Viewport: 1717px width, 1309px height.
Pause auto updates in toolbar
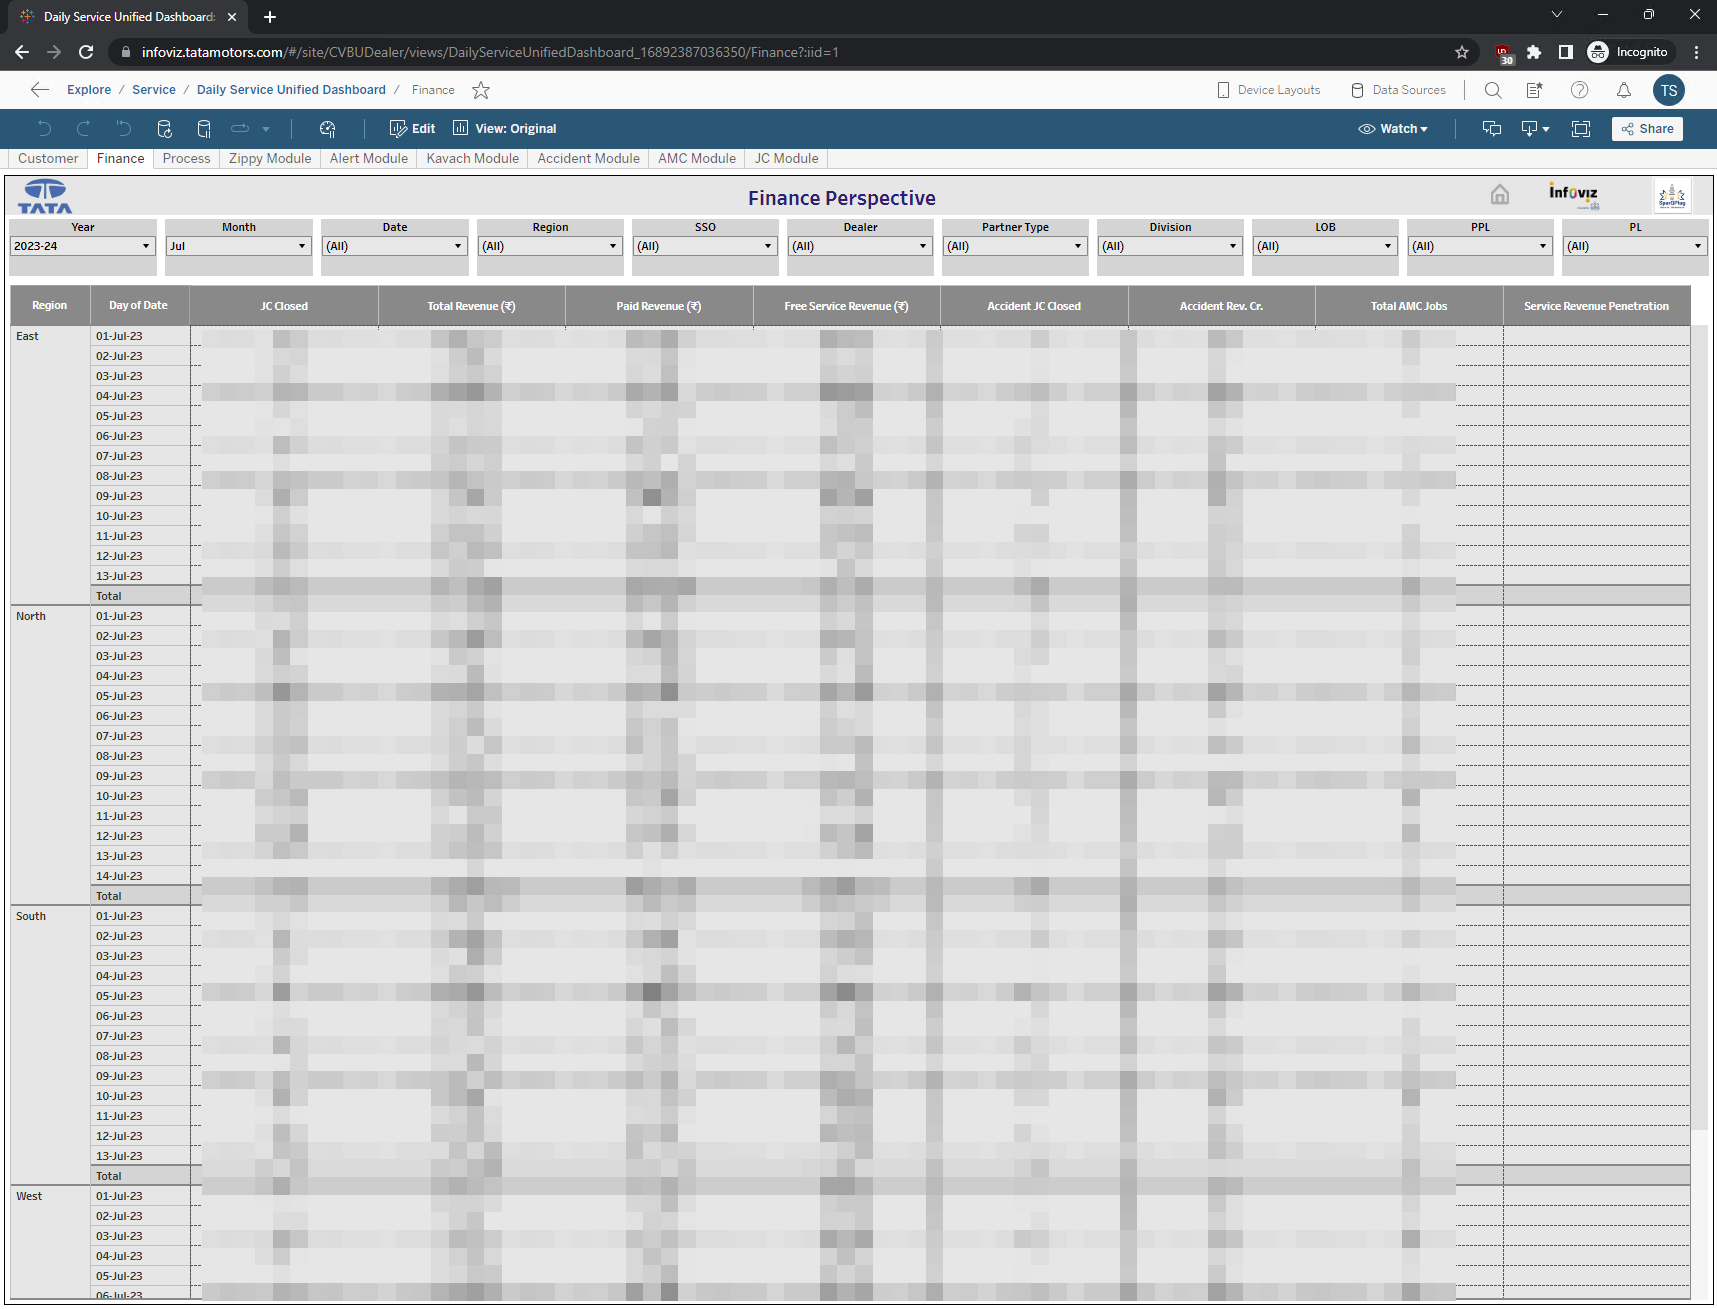204,129
